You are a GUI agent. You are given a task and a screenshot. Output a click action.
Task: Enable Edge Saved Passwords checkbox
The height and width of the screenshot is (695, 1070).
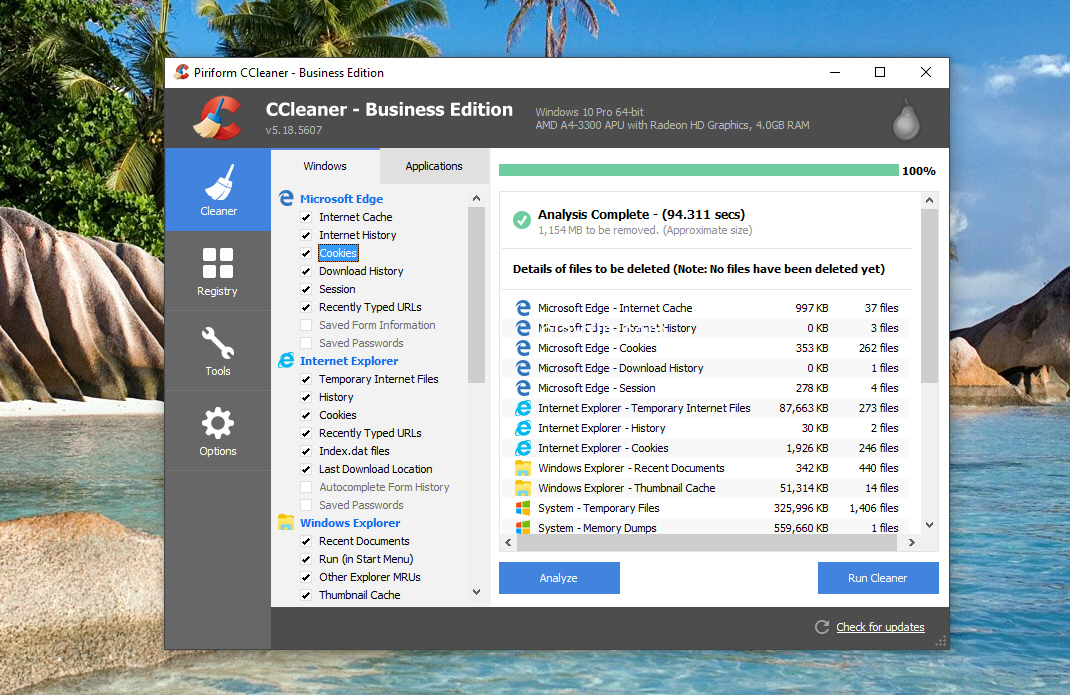306,343
